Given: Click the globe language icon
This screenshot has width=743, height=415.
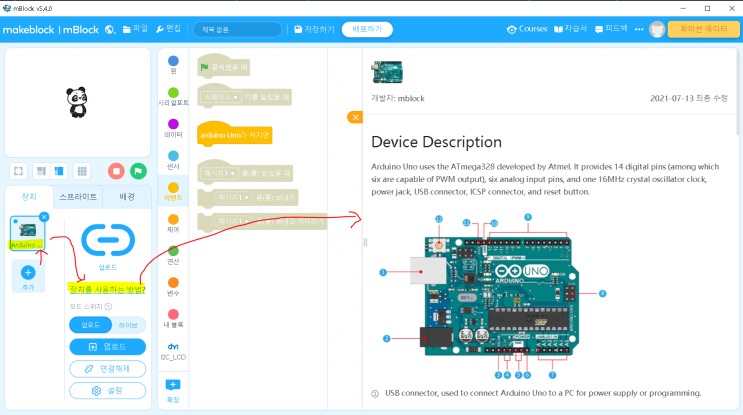Looking at the screenshot, I should (110, 29).
